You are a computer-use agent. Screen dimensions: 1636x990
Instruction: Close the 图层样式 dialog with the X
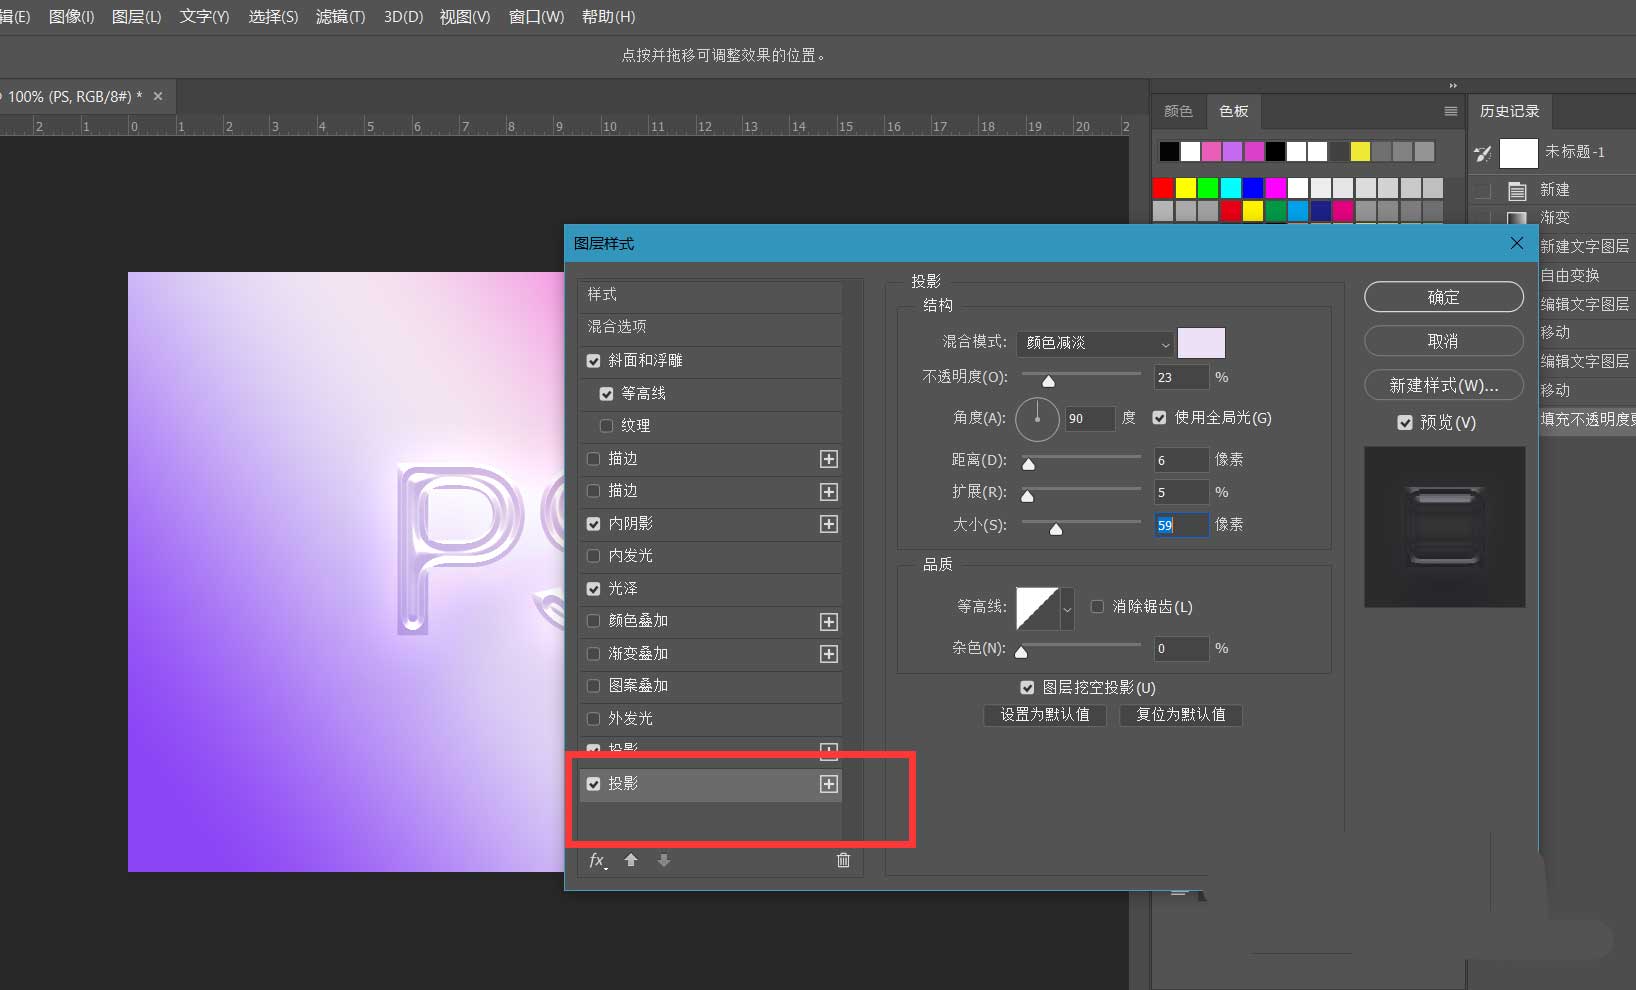click(x=1517, y=243)
